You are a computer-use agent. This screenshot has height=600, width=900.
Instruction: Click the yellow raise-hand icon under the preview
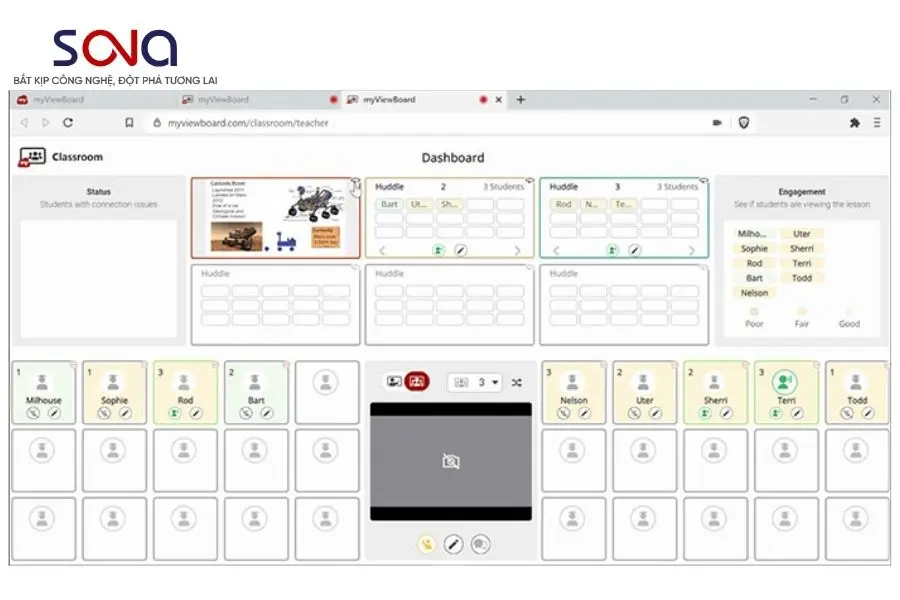click(425, 541)
